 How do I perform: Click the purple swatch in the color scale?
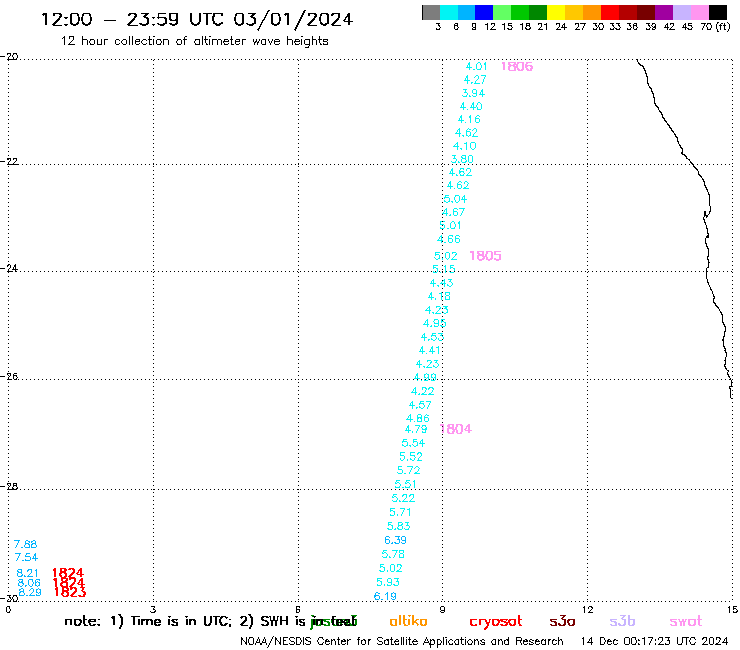tap(664, 12)
